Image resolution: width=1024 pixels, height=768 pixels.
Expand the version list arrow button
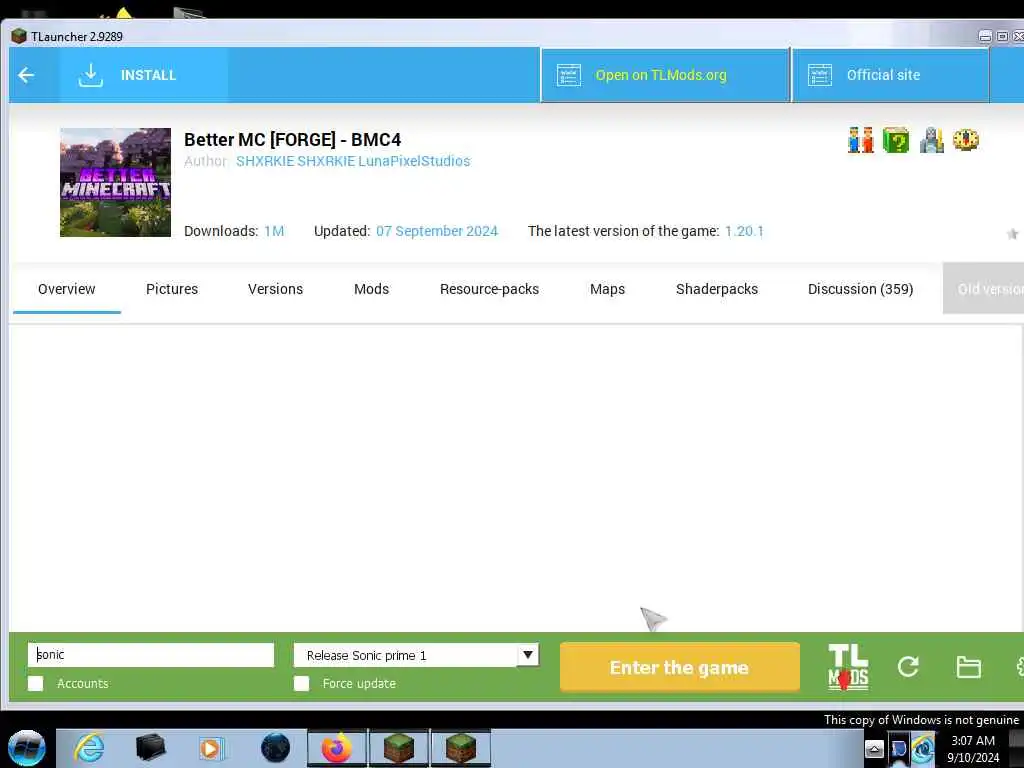coord(528,655)
